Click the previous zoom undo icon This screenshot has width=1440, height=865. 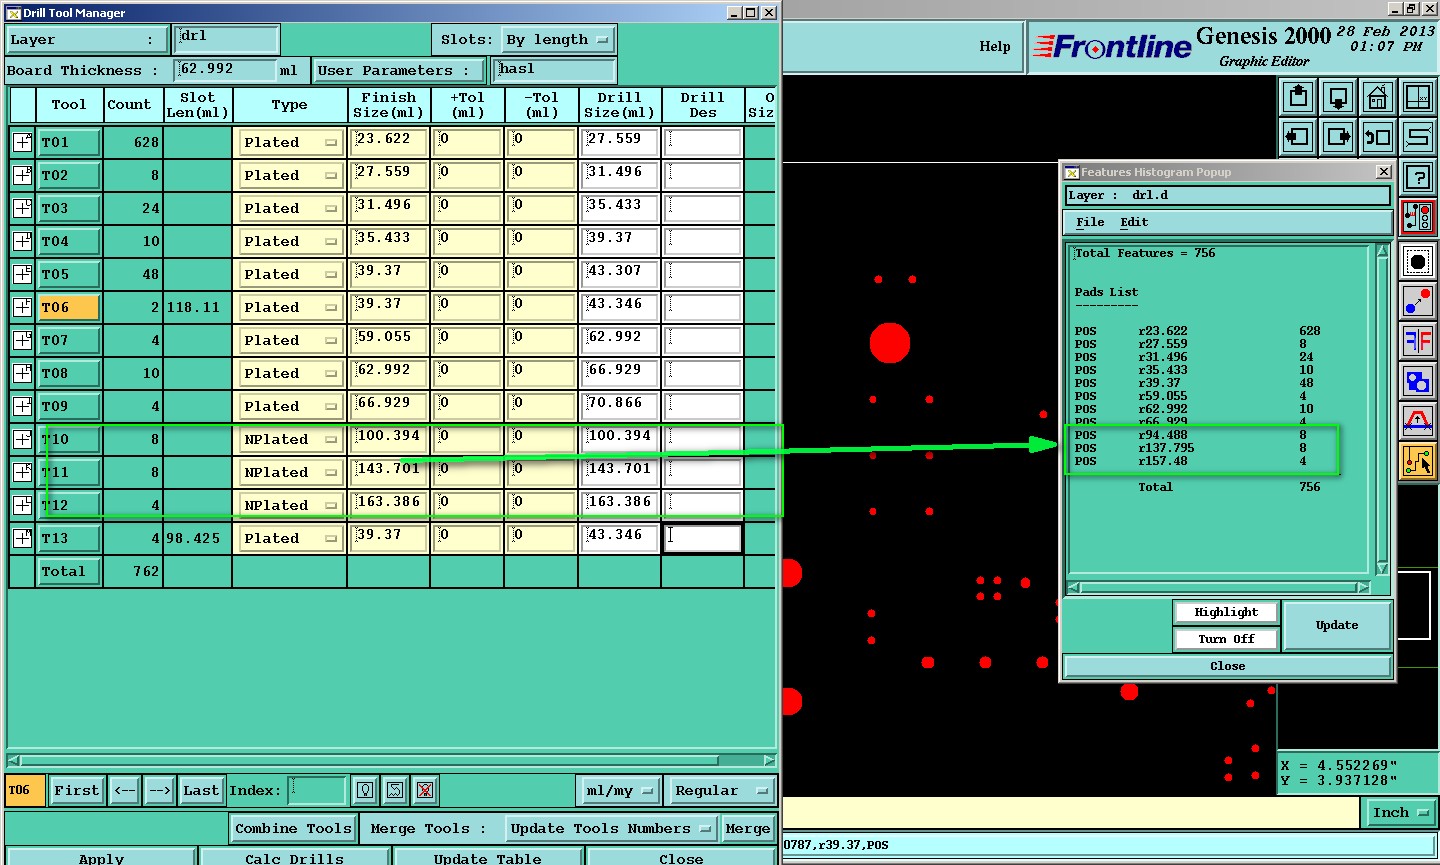[1377, 136]
